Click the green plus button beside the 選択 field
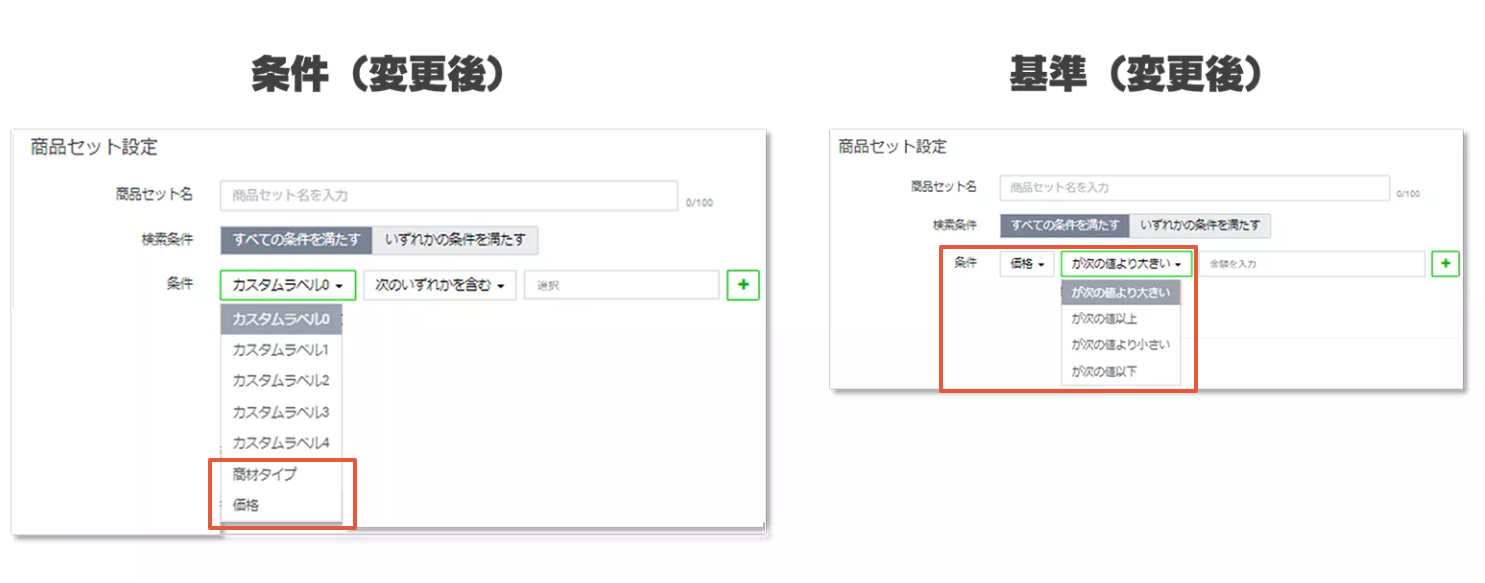The width and height of the screenshot is (1485, 583). pyautogui.click(x=743, y=285)
